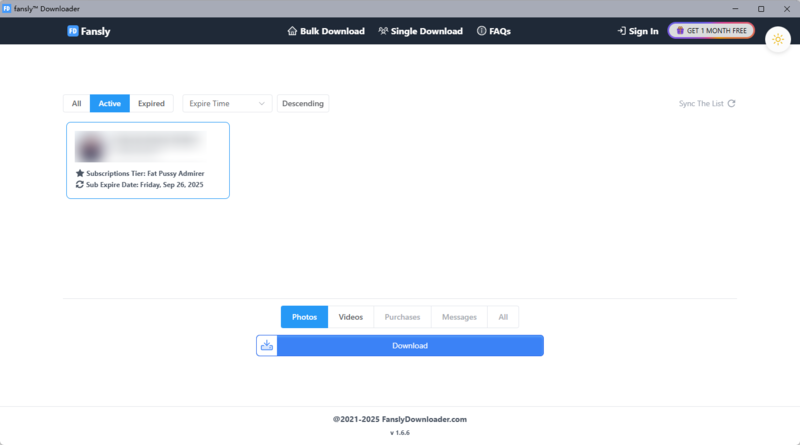Click Sub Expire Date Friday, Sep 26, 2025
The width and height of the screenshot is (800, 445).
(x=144, y=184)
